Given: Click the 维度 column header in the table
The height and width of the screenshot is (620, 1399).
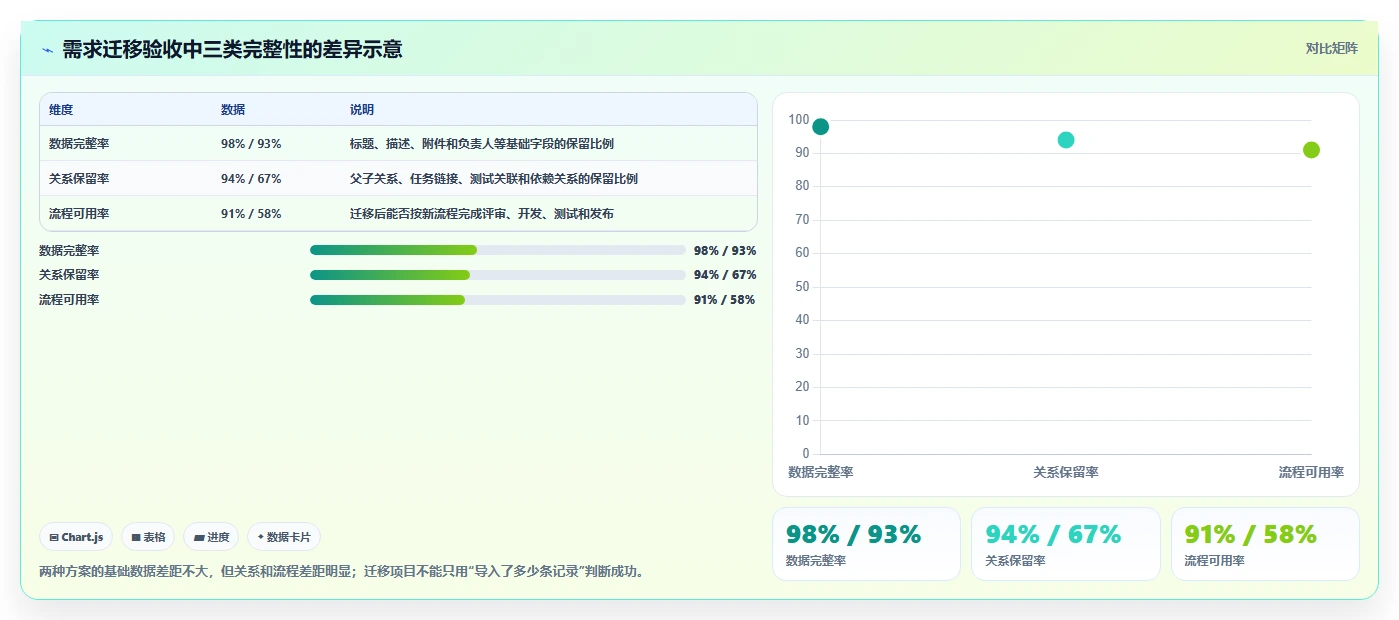Looking at the screenshot, I should 61,110.
